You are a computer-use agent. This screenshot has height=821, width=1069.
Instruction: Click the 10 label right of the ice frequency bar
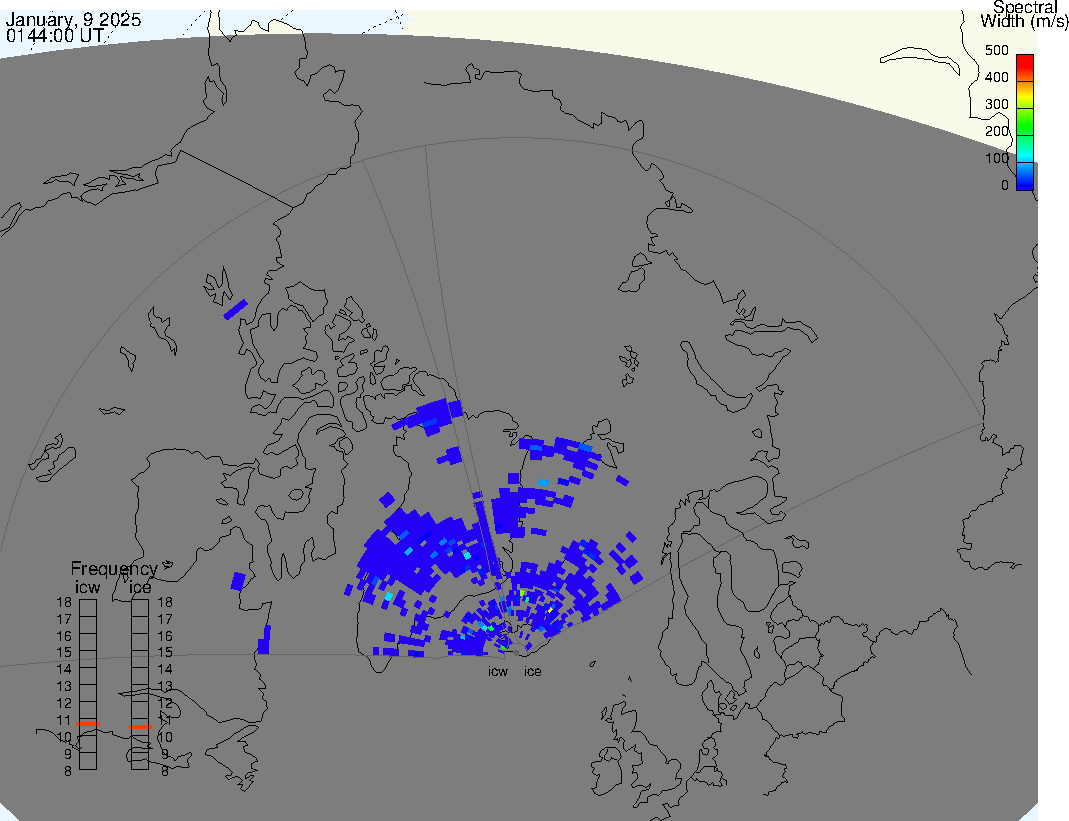165,737
